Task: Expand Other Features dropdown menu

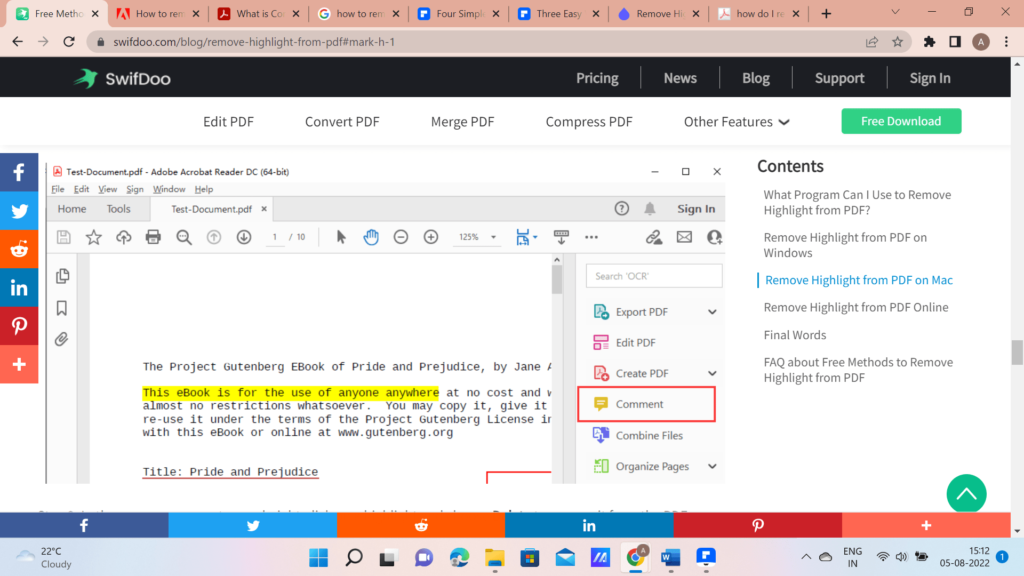Action: 736,121
